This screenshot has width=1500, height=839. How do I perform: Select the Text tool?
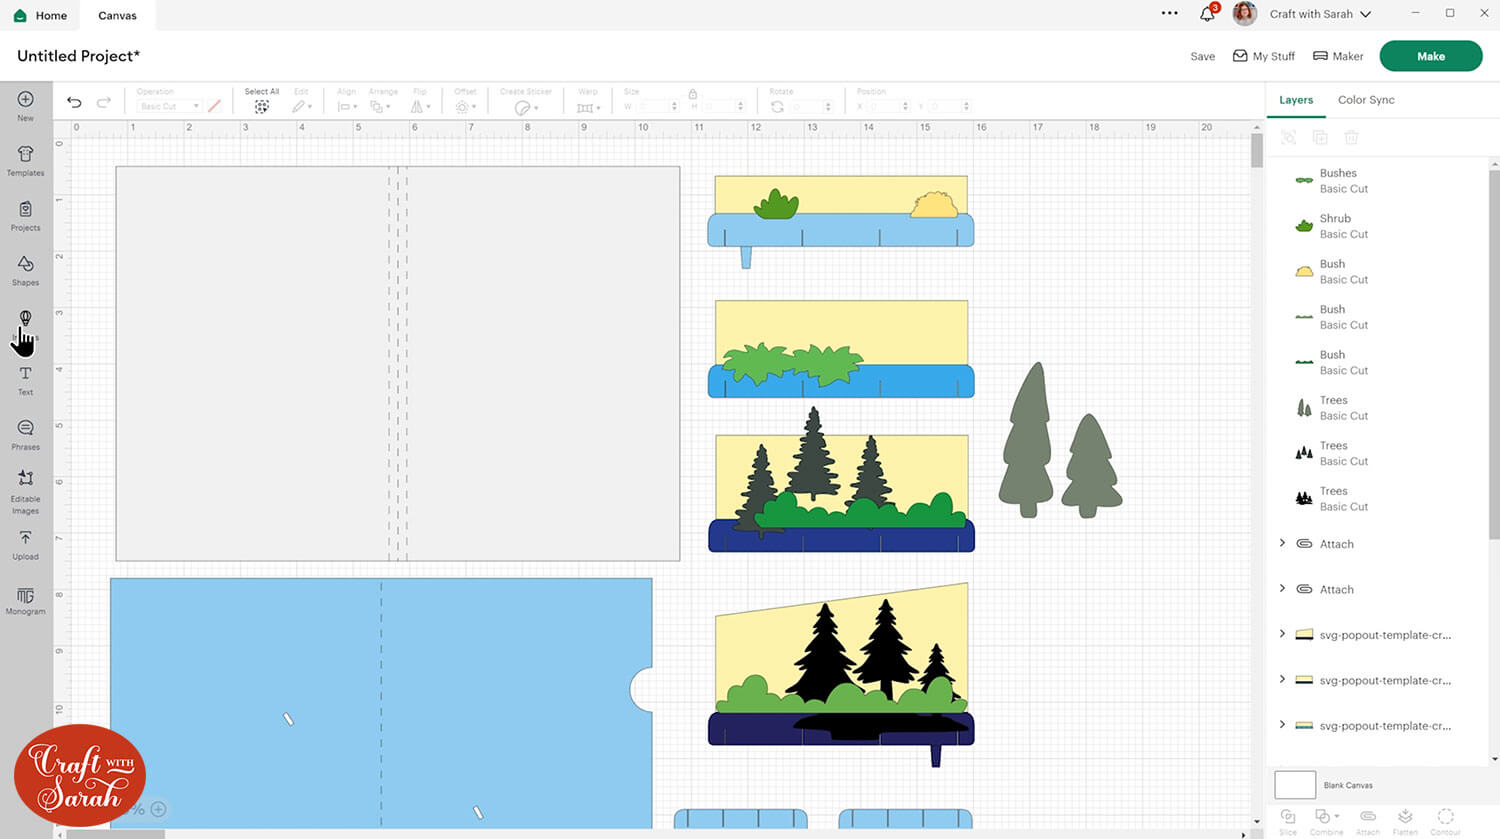(x=26, y=379)
